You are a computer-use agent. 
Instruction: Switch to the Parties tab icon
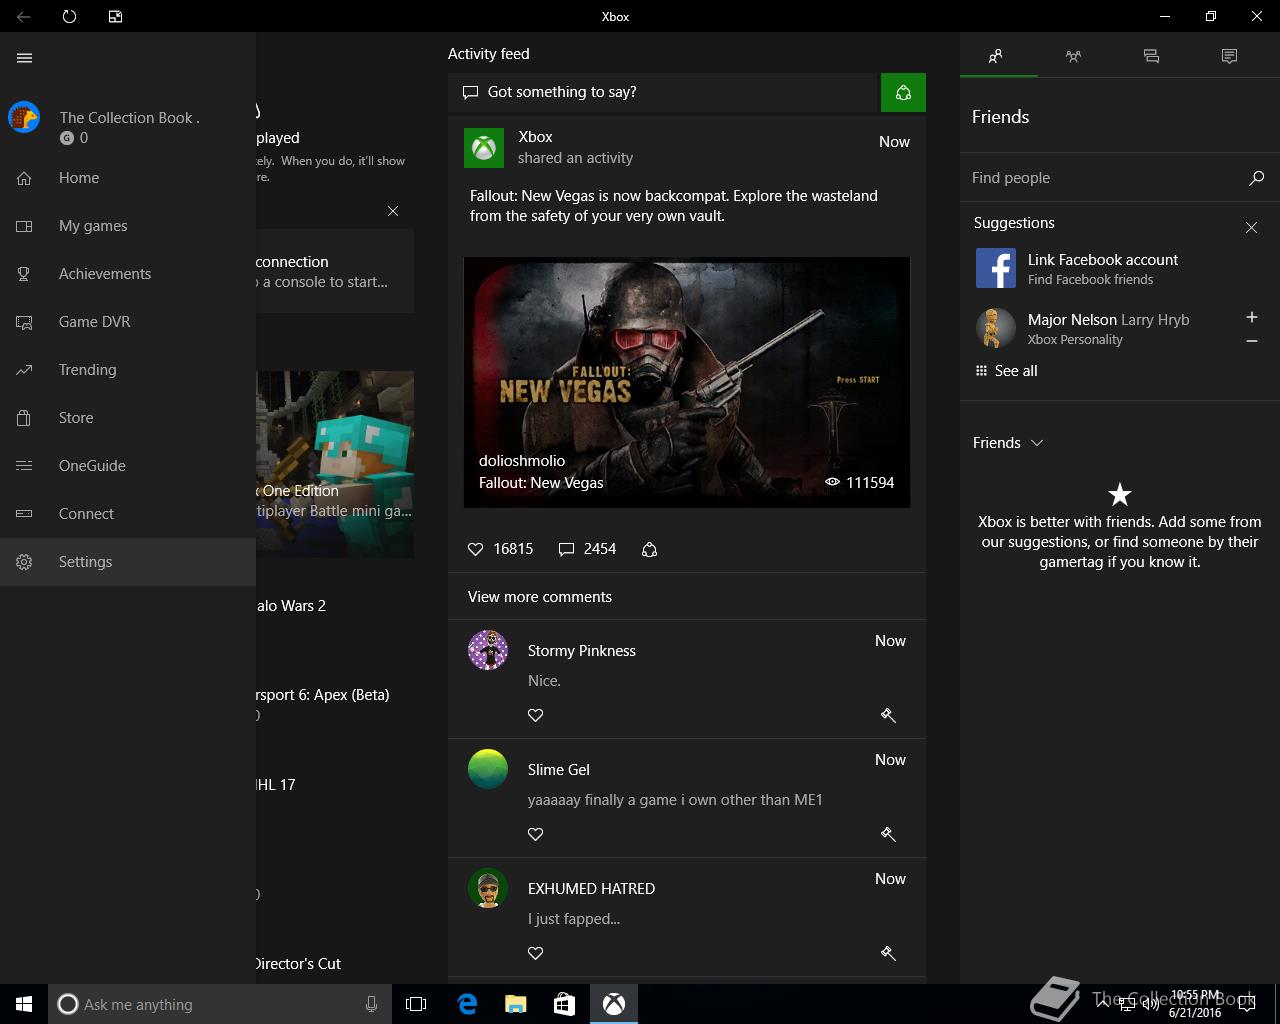[x=1073, y=56]
